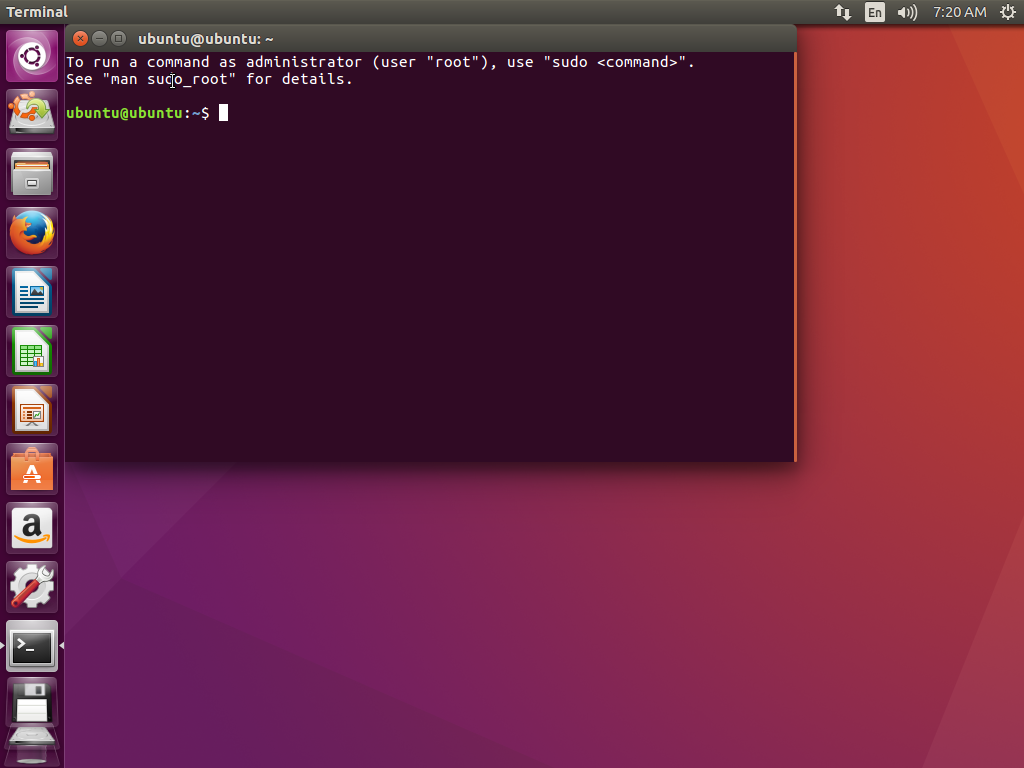Open the Amazon launcher icon
Viewport: 1024px width, 768px height.
[32, 528]
